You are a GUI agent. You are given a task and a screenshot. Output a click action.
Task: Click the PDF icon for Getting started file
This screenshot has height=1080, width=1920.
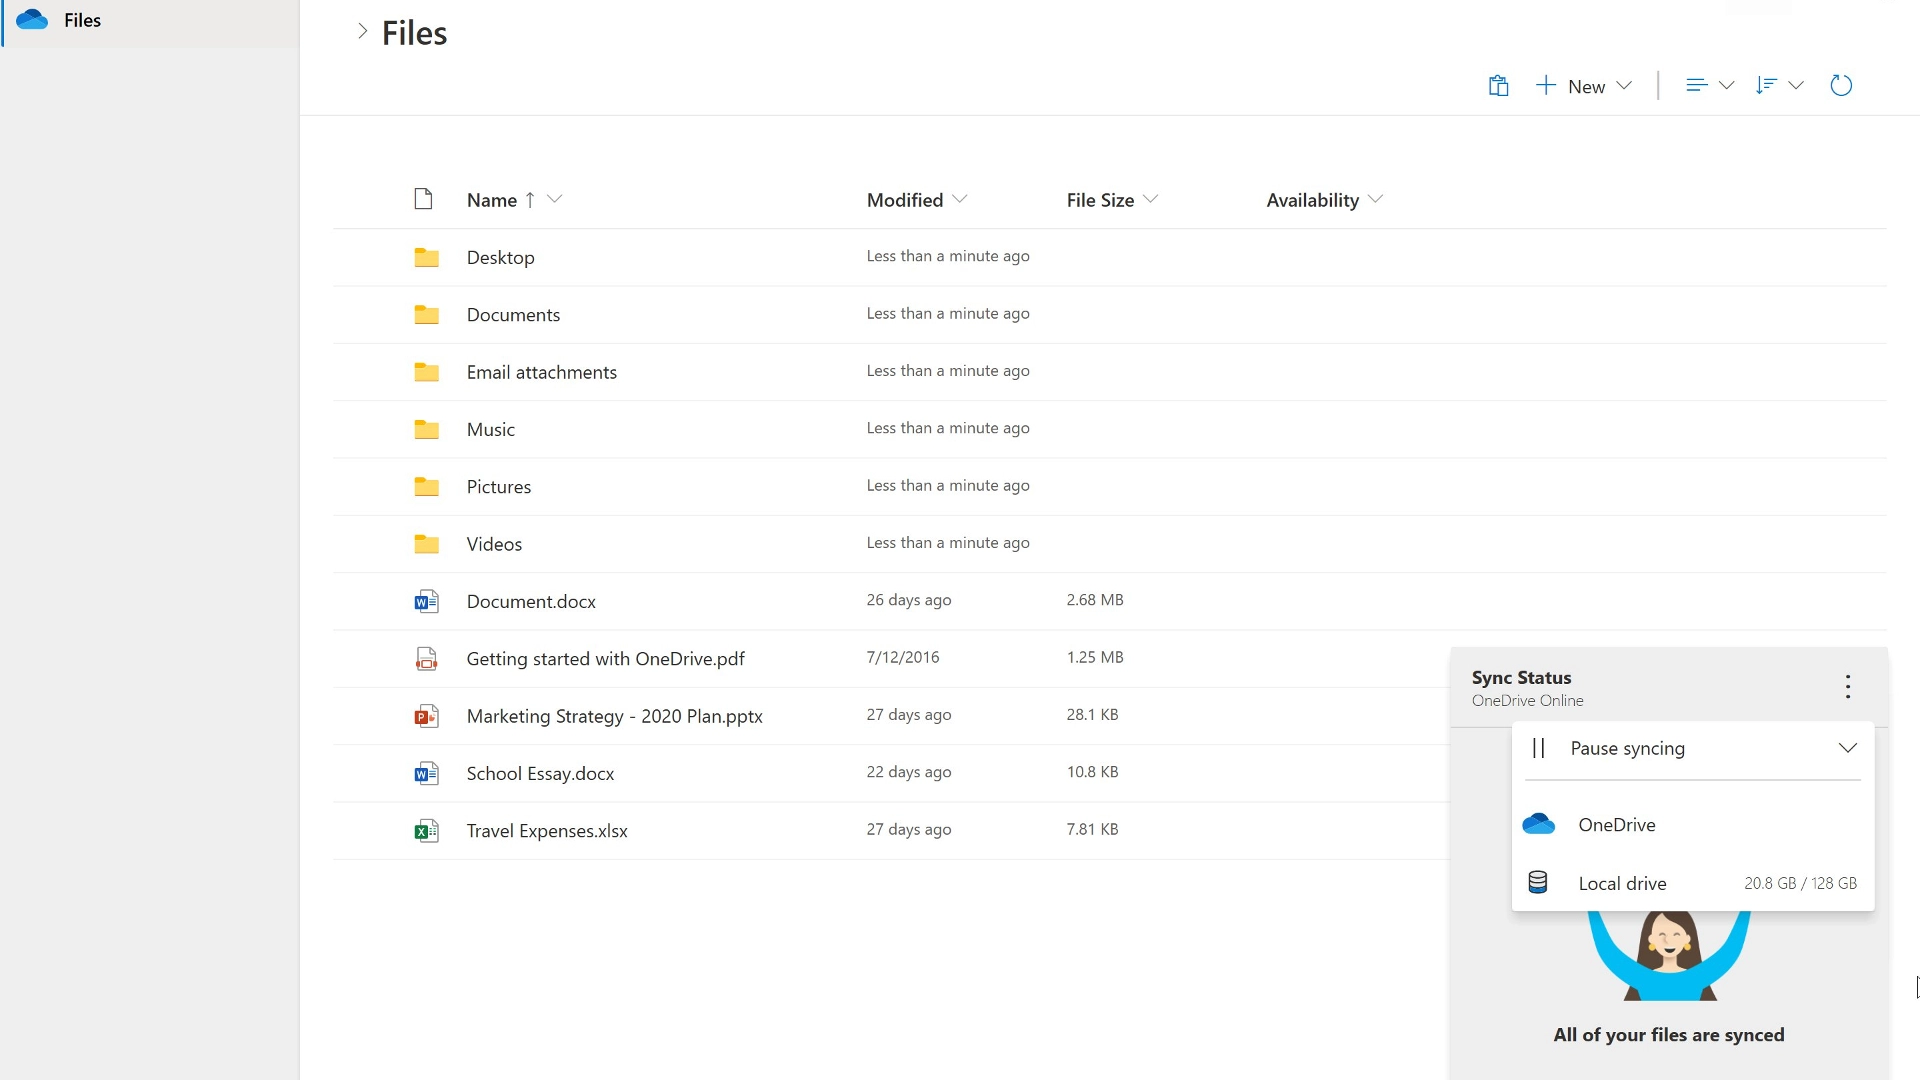426,659
